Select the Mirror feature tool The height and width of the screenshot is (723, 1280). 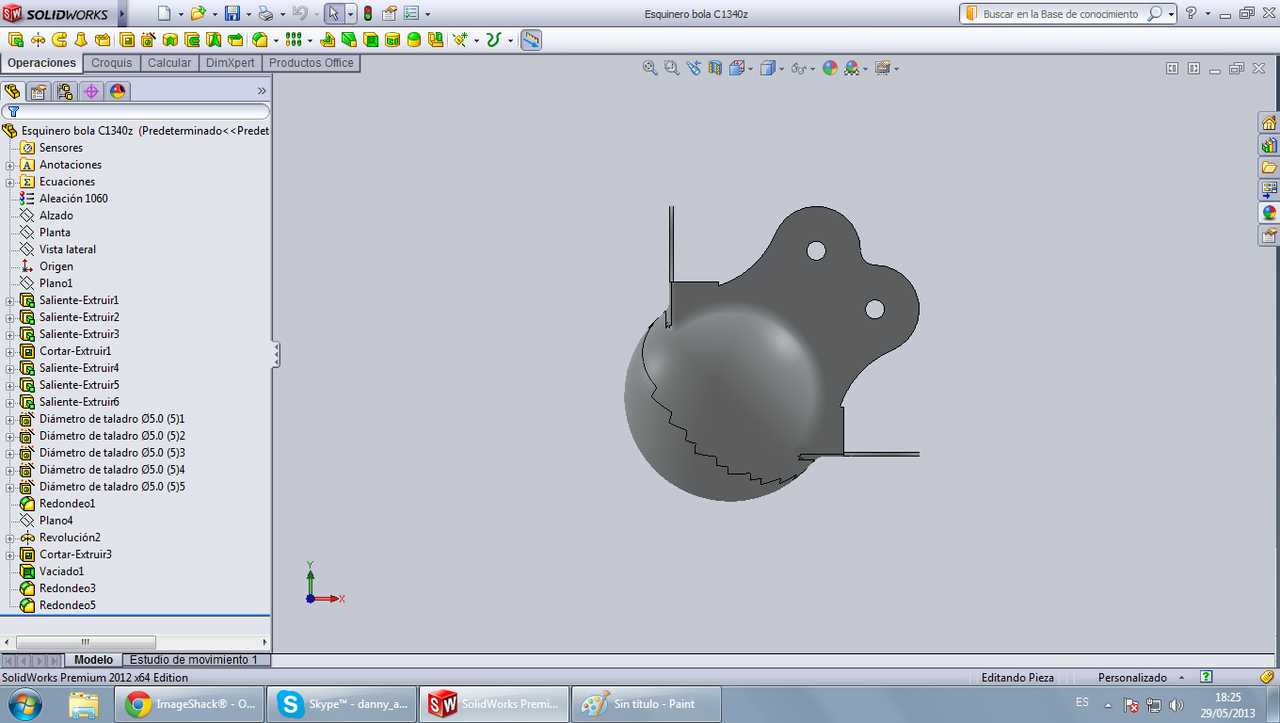(436, 40)
